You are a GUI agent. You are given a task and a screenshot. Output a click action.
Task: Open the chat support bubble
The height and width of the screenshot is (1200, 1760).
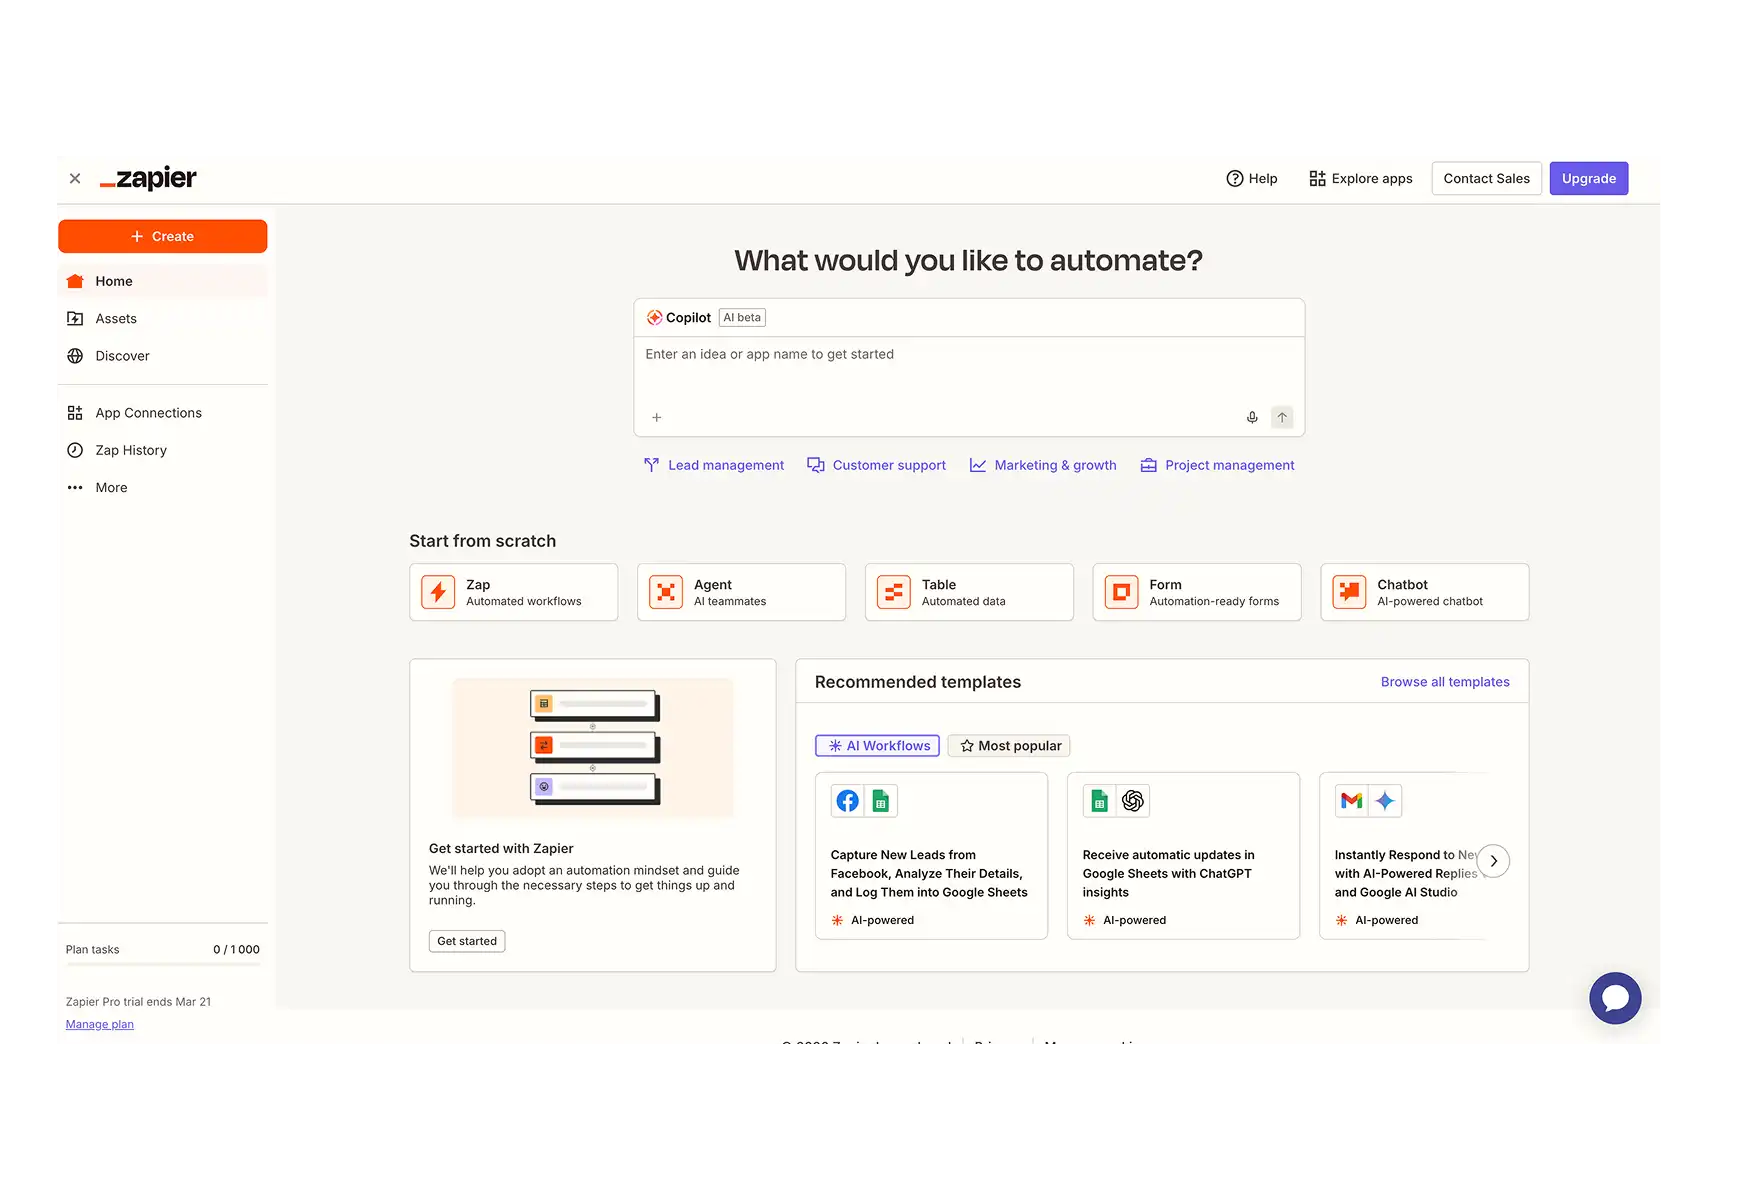click(1614, 997)
